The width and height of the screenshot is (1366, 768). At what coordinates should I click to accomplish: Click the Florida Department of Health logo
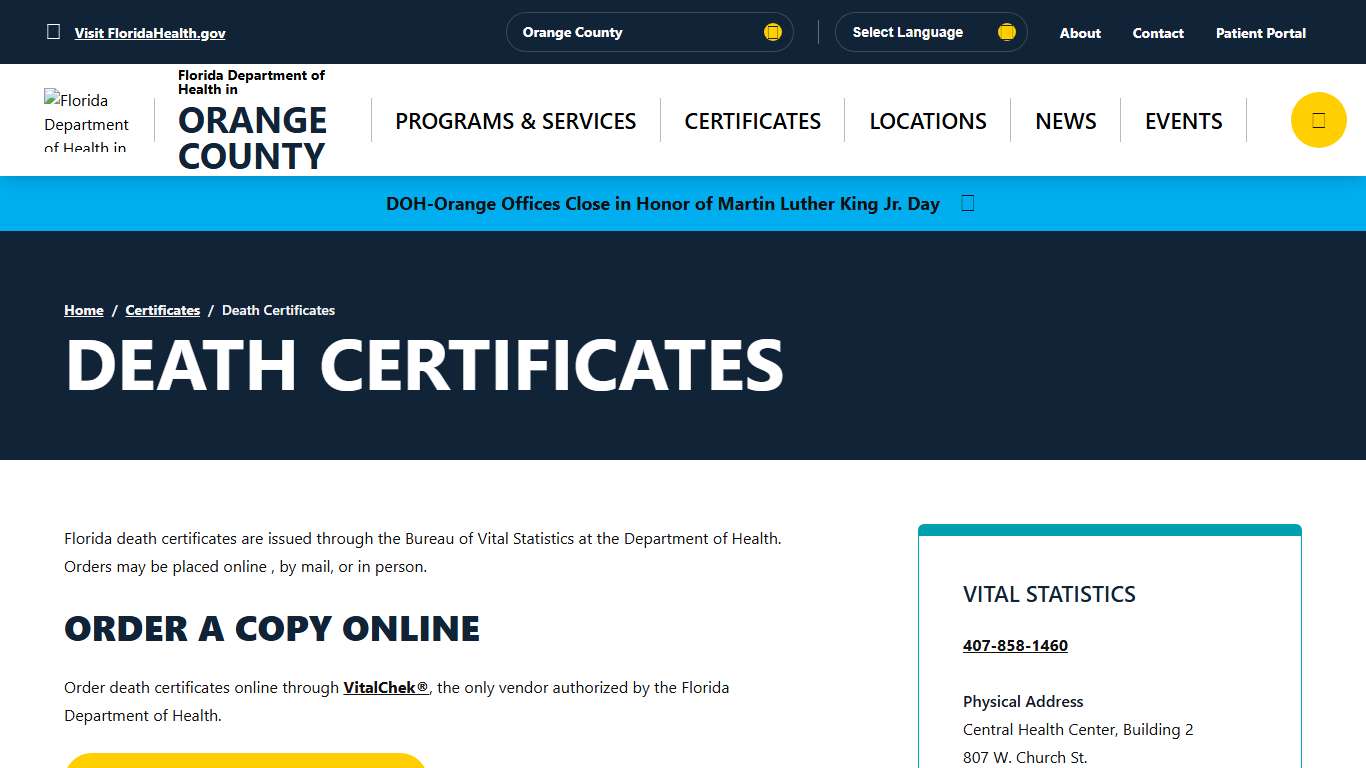(x=87, y=119)
